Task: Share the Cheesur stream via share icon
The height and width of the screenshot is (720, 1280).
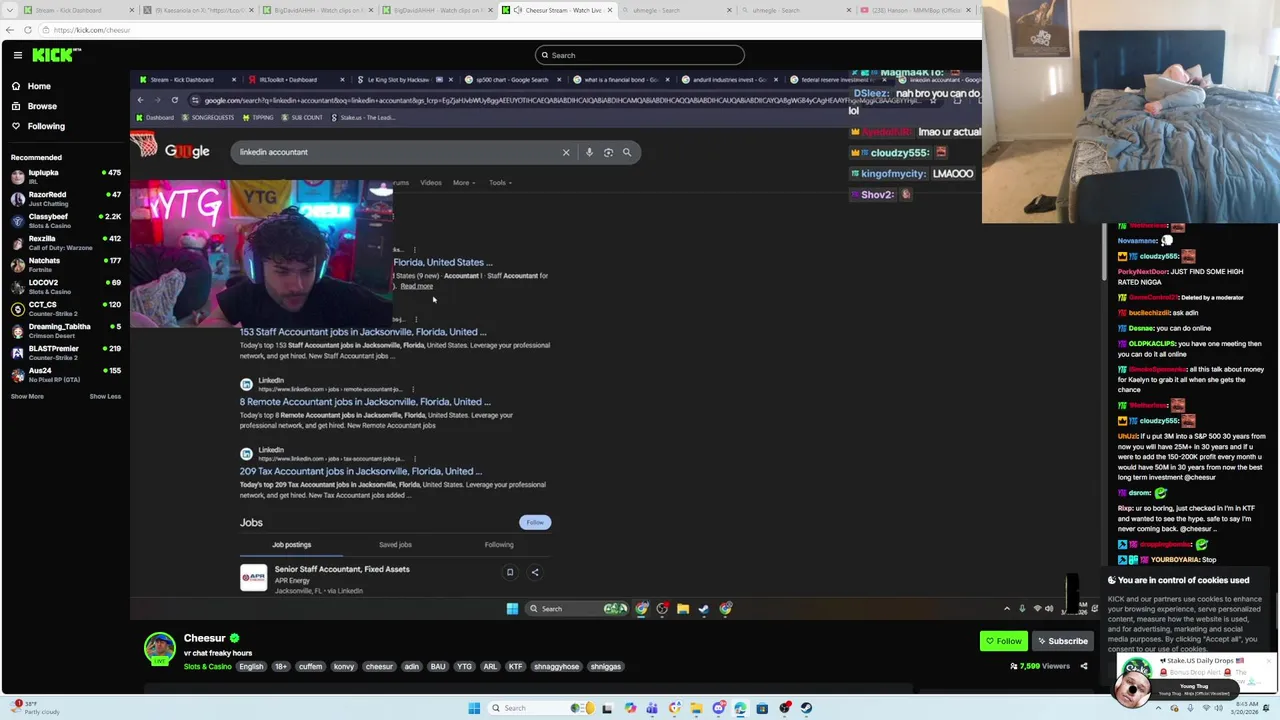Action: 1083,666
